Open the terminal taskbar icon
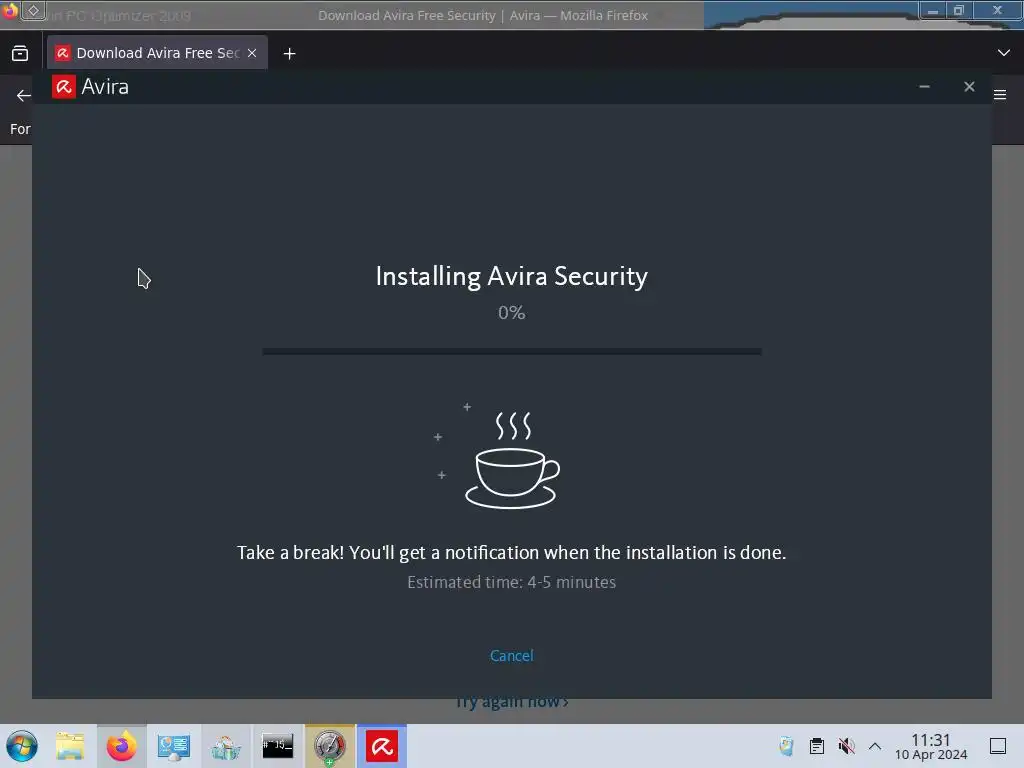Viewport: 1024px width, 768px height. [x=278, y=746]
